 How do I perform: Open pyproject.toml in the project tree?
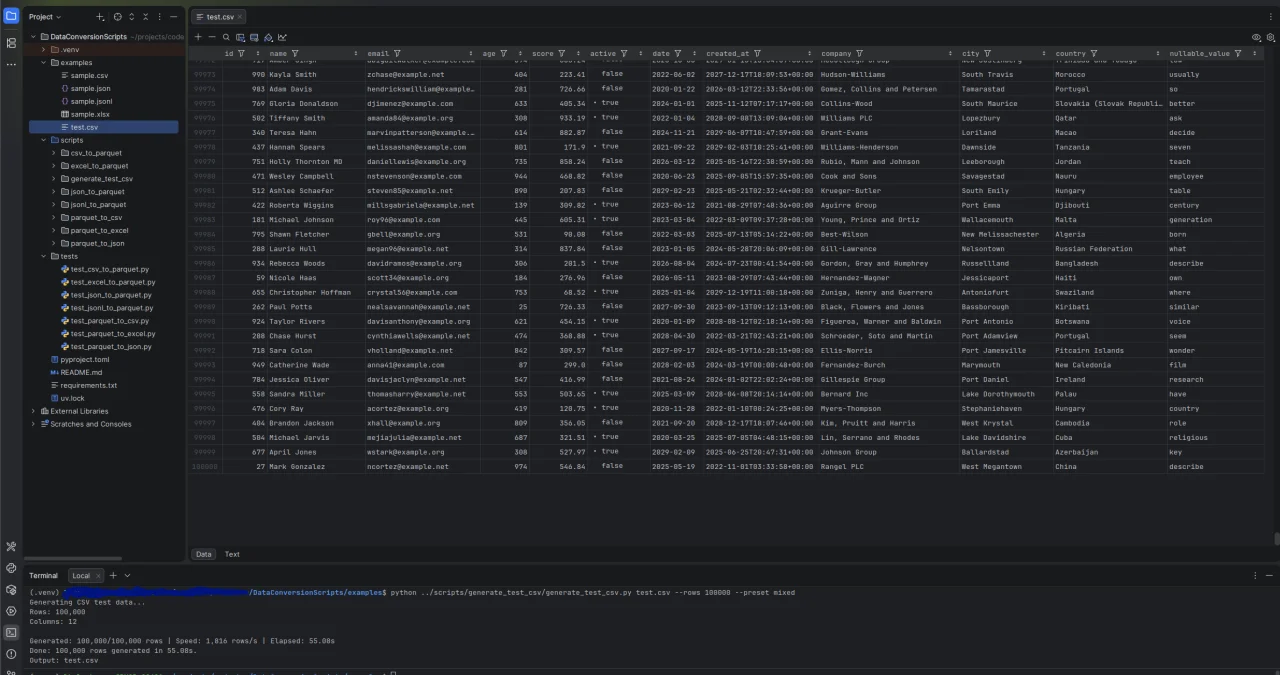84,359
